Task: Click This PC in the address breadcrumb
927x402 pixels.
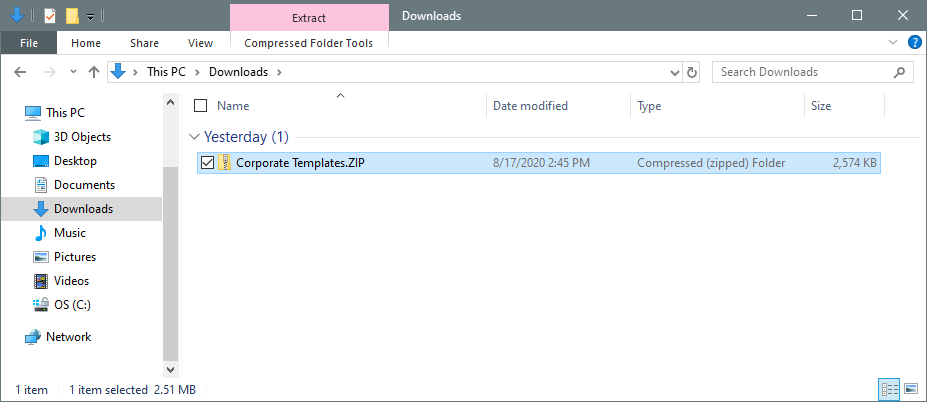Action: pyautogui.click(x=166, y=72)
